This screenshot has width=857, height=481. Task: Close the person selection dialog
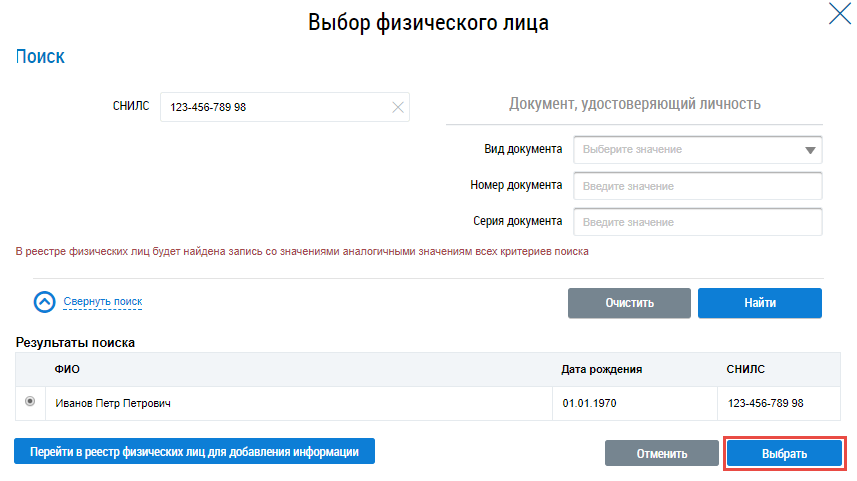tap(837, 15)
